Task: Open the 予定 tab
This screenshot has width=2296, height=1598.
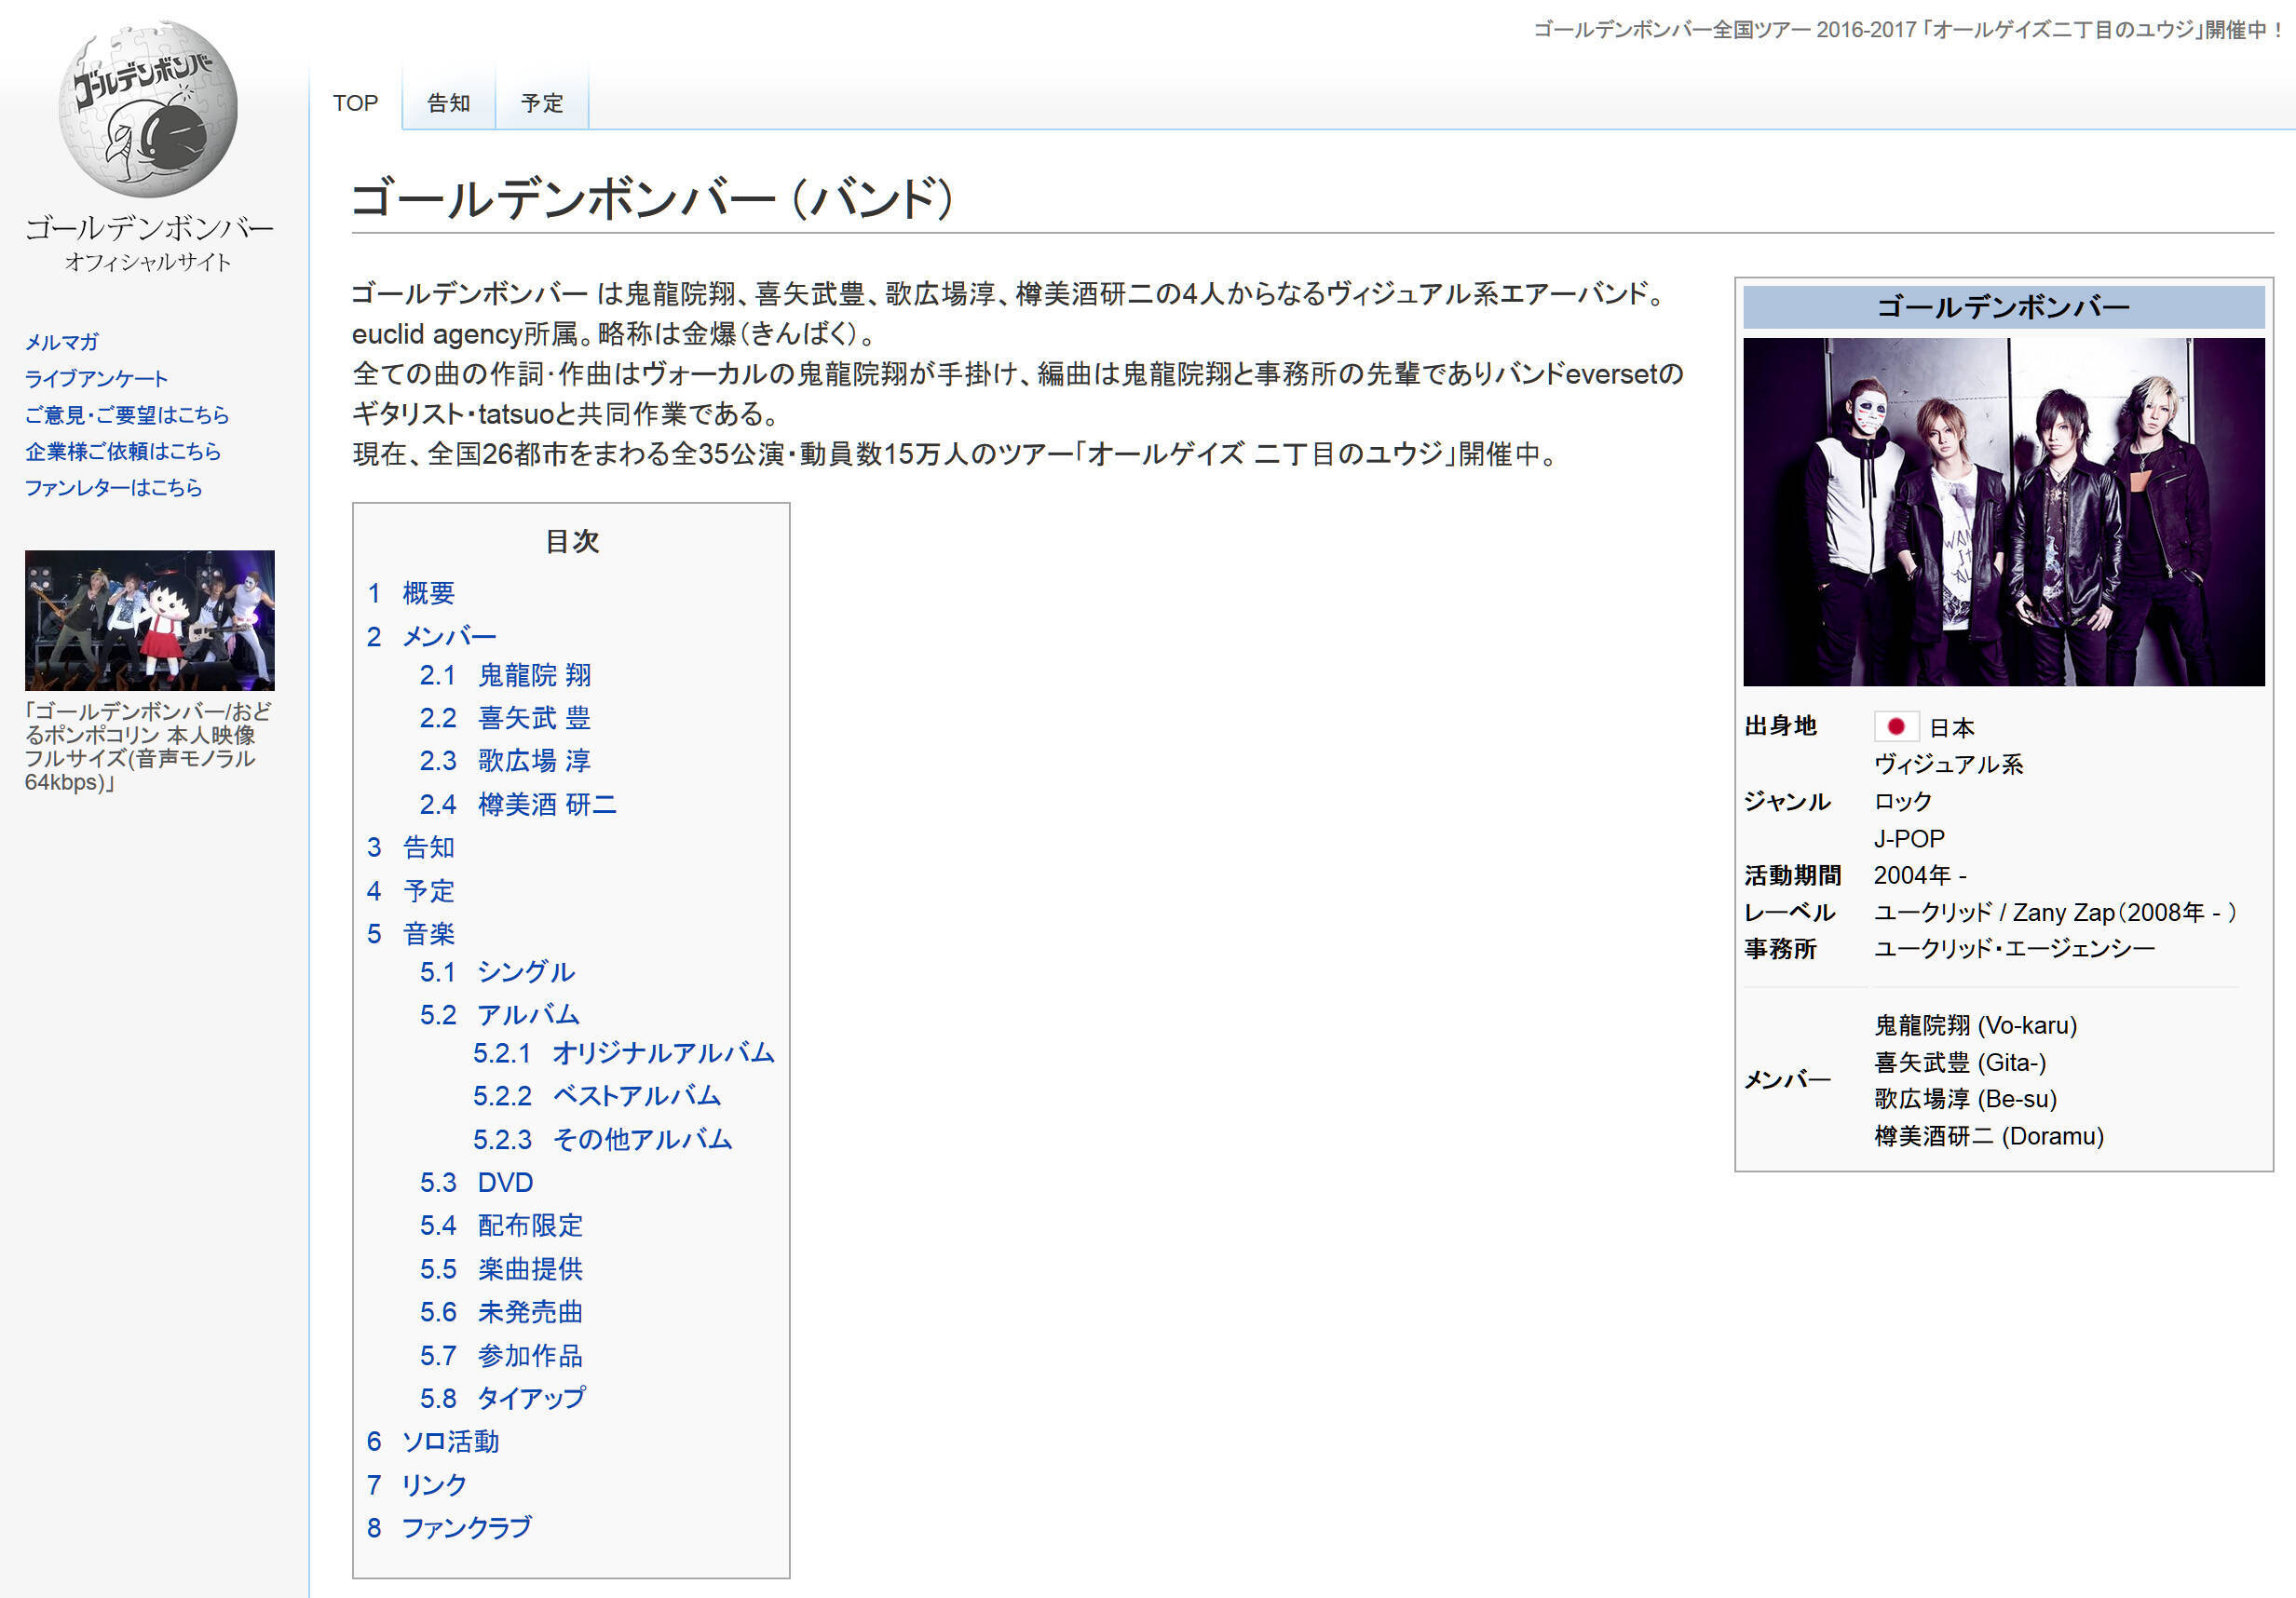Action: pyautogui.click(x=542, y=103)
